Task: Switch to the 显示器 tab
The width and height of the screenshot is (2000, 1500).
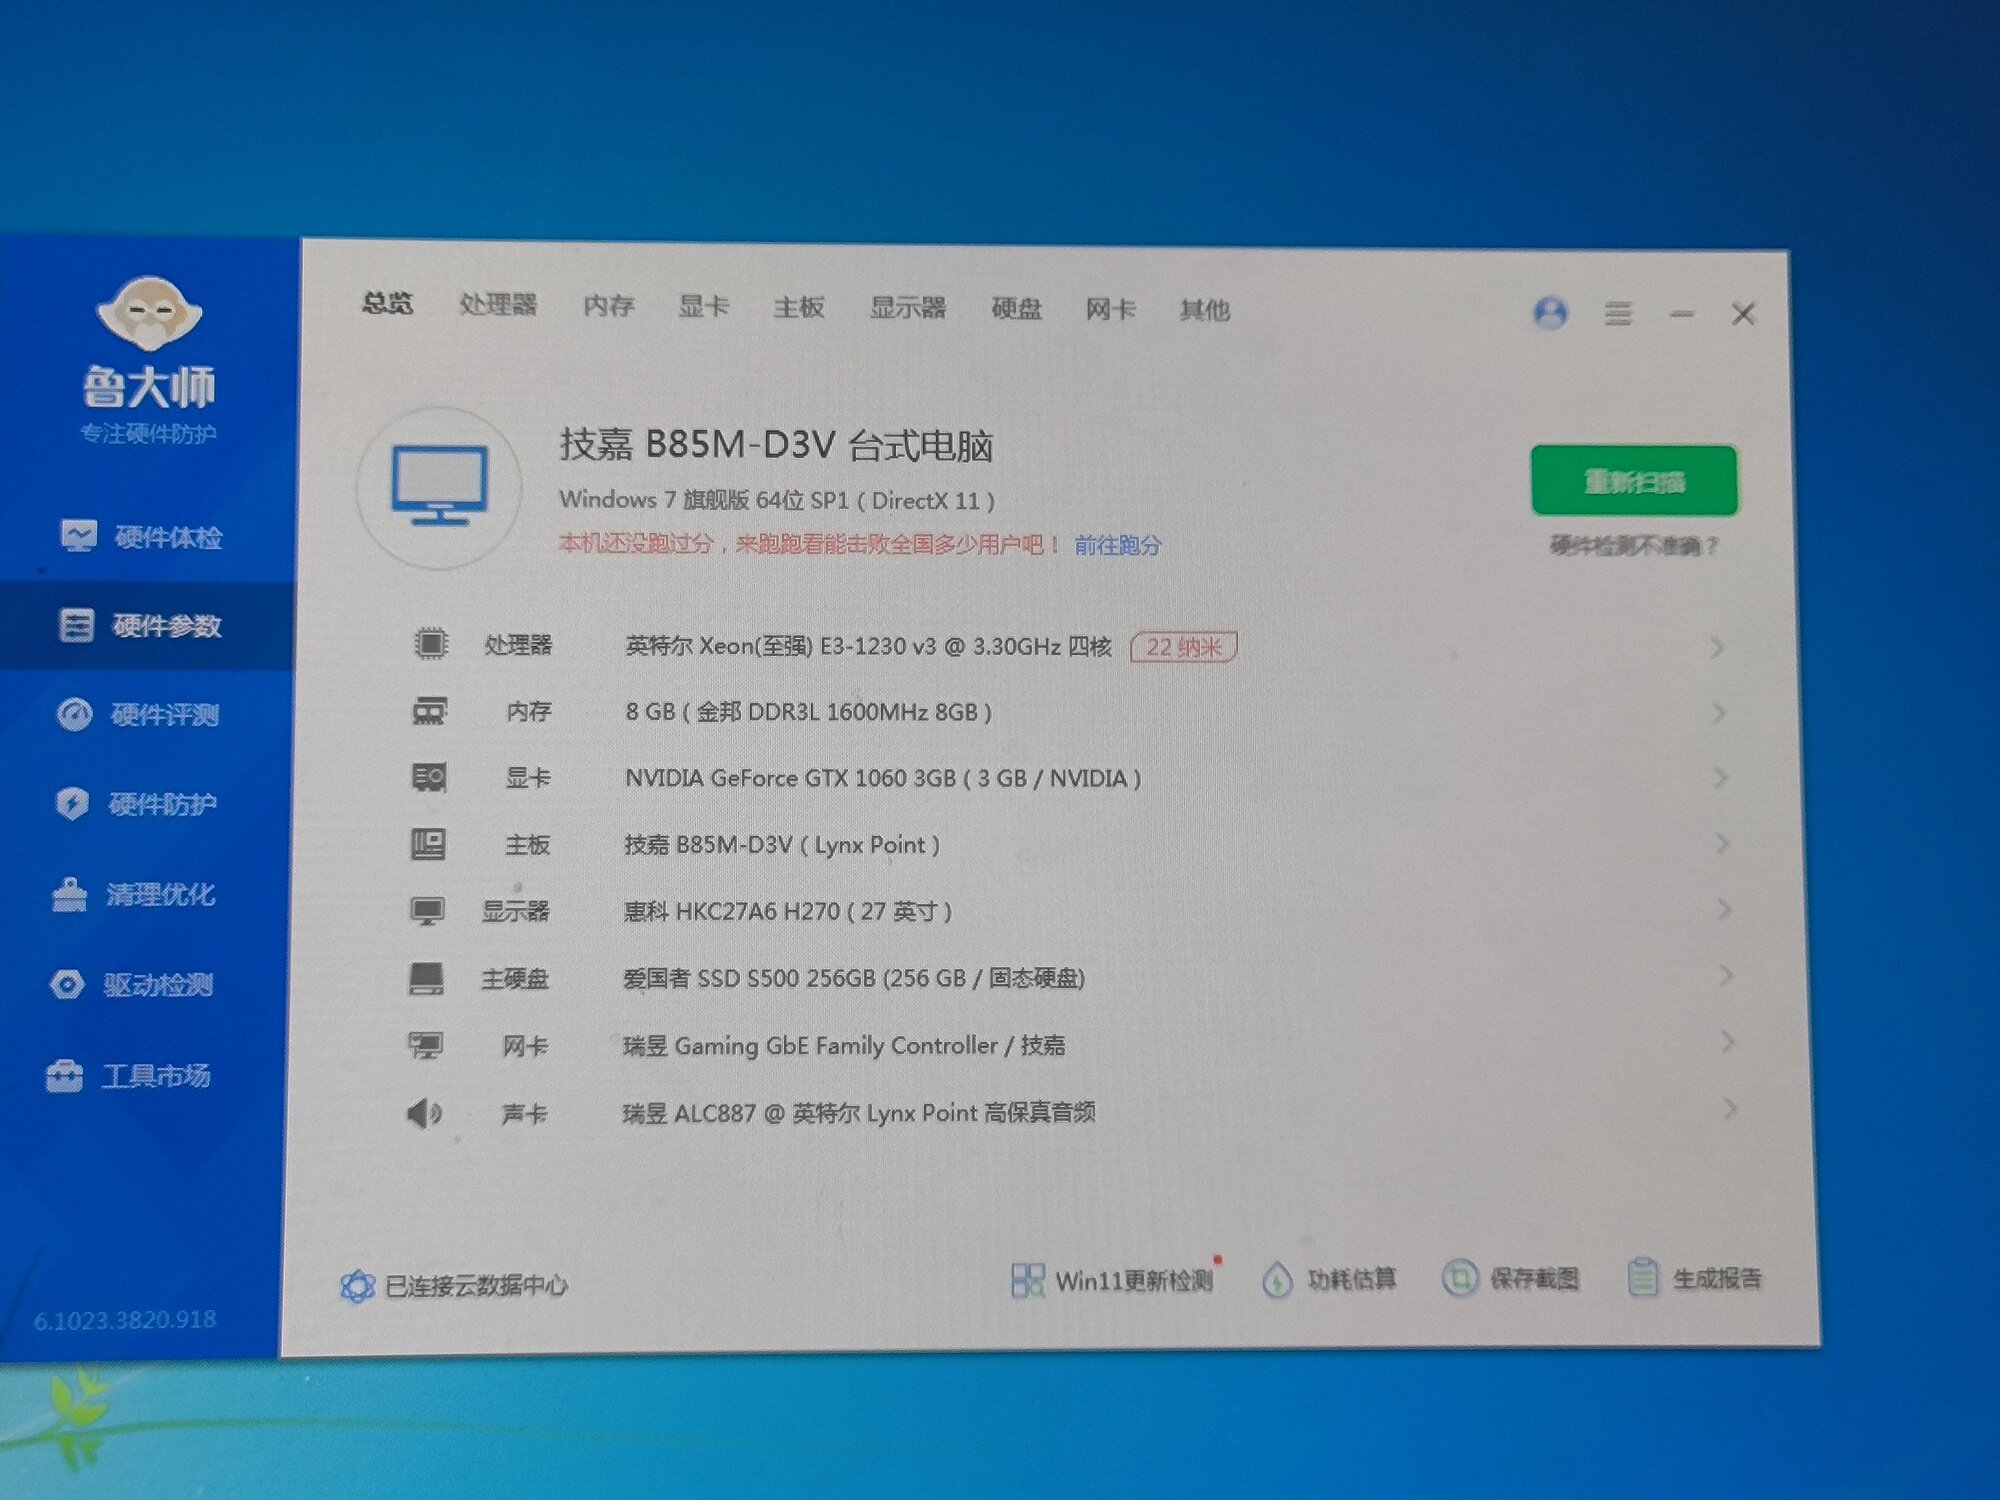Action: (x=908, y=308)
